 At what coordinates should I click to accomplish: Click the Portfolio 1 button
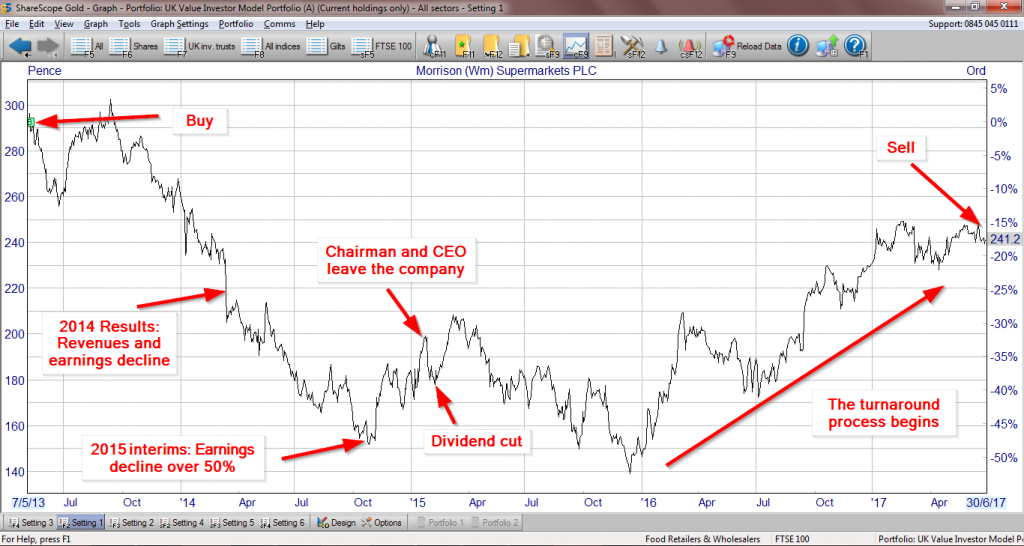tap(441, 522)
